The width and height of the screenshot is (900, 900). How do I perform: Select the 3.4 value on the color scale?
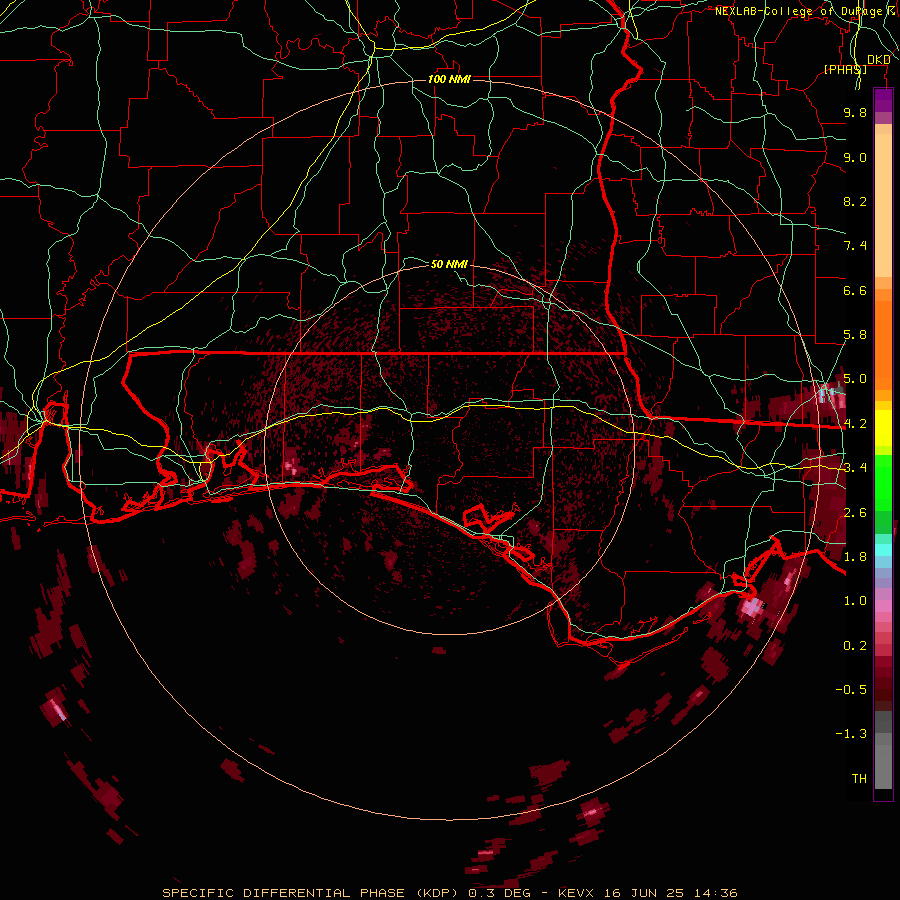pyautogui.click(x=855, y=468)
